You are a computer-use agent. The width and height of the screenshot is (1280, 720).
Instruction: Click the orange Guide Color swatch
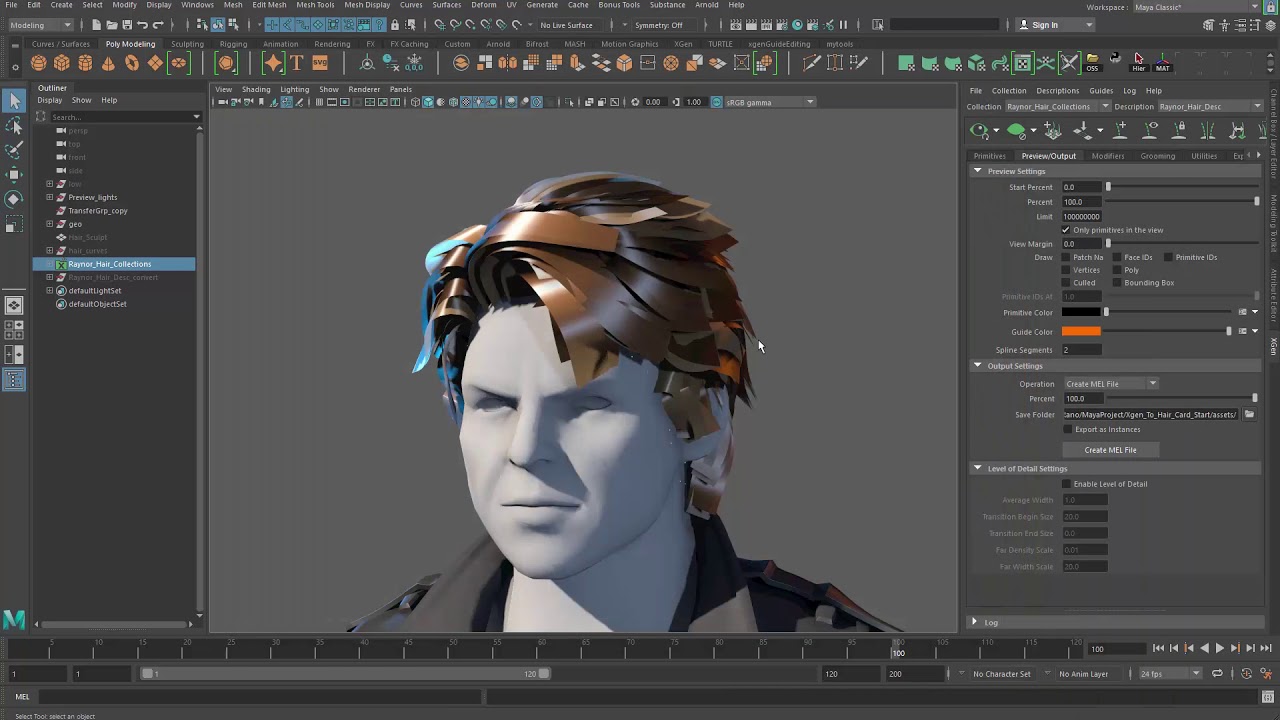(1081, 332)
